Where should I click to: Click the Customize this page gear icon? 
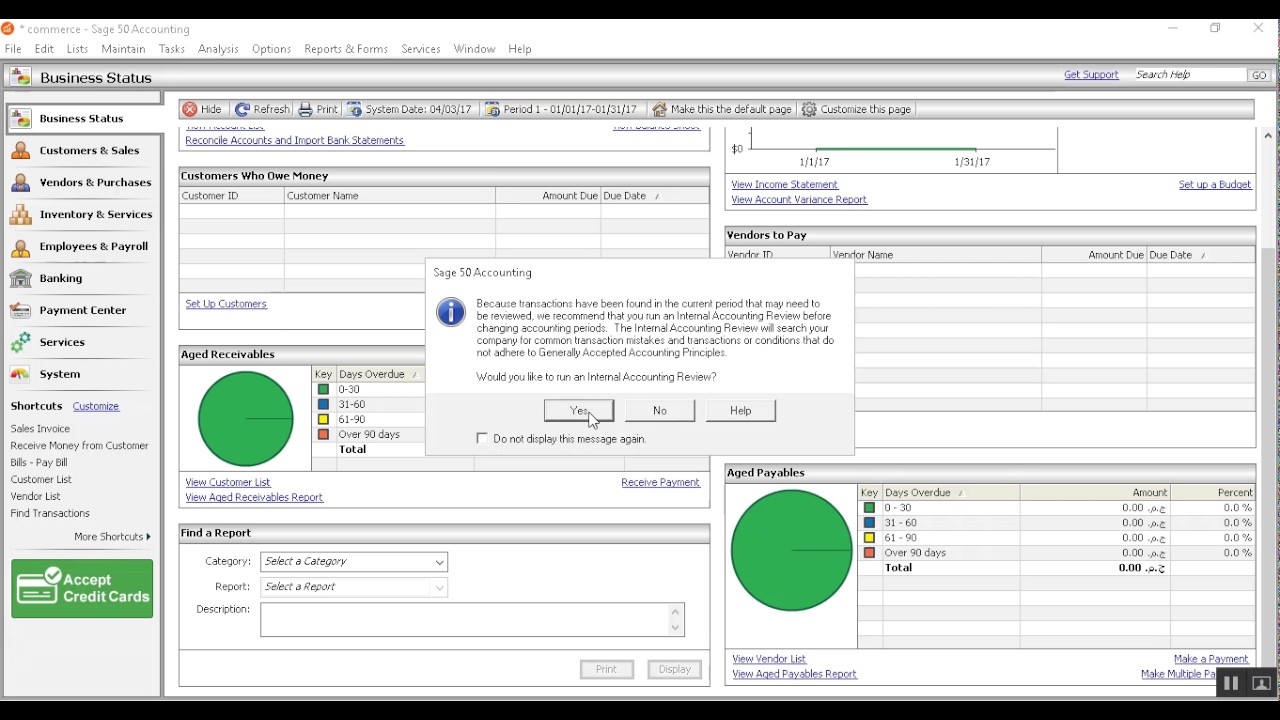pos(810,109)
